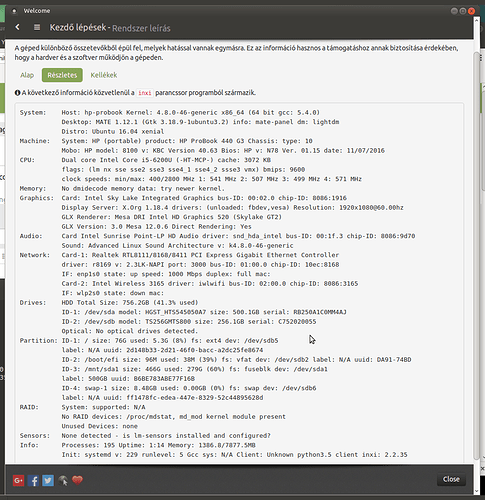The width and height of the screenshot is (485, 500).
Task: Click the inxi command label
Action: click(x=145, y=93)
